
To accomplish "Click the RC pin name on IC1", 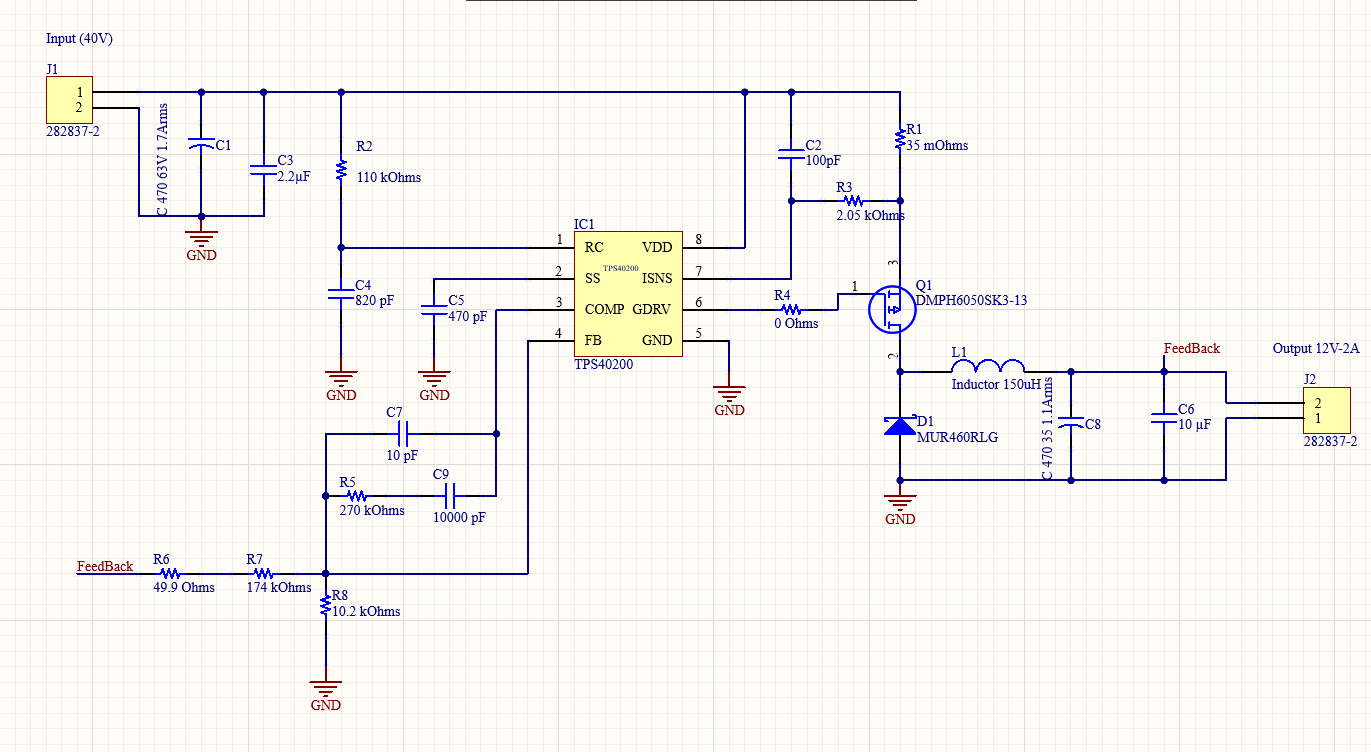I will (594, 247).
